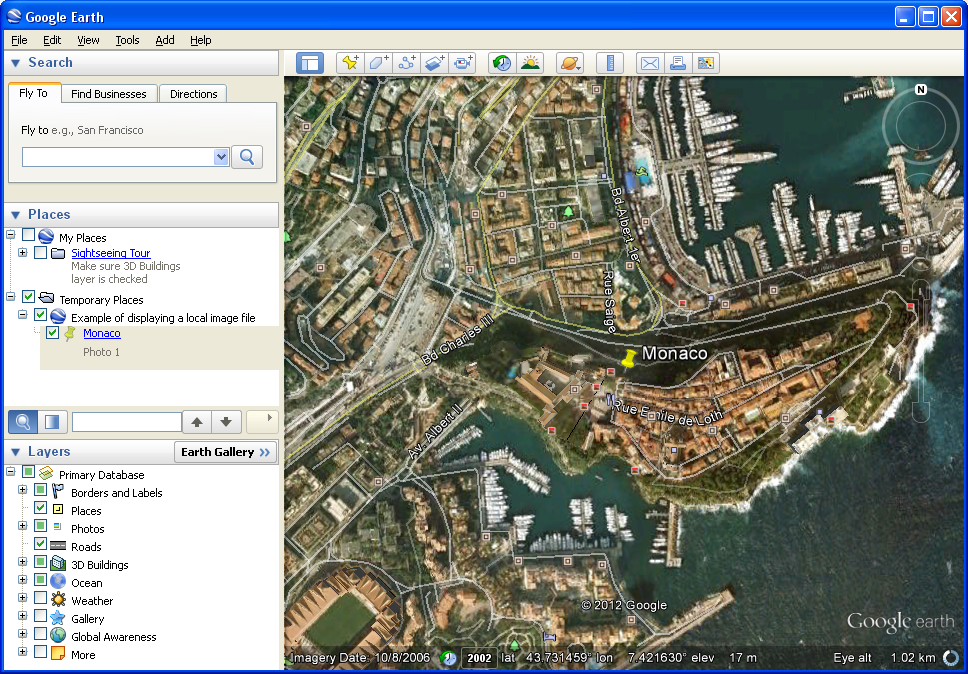
Task: Open the Tools menu
Action: [x=127, y=40]
